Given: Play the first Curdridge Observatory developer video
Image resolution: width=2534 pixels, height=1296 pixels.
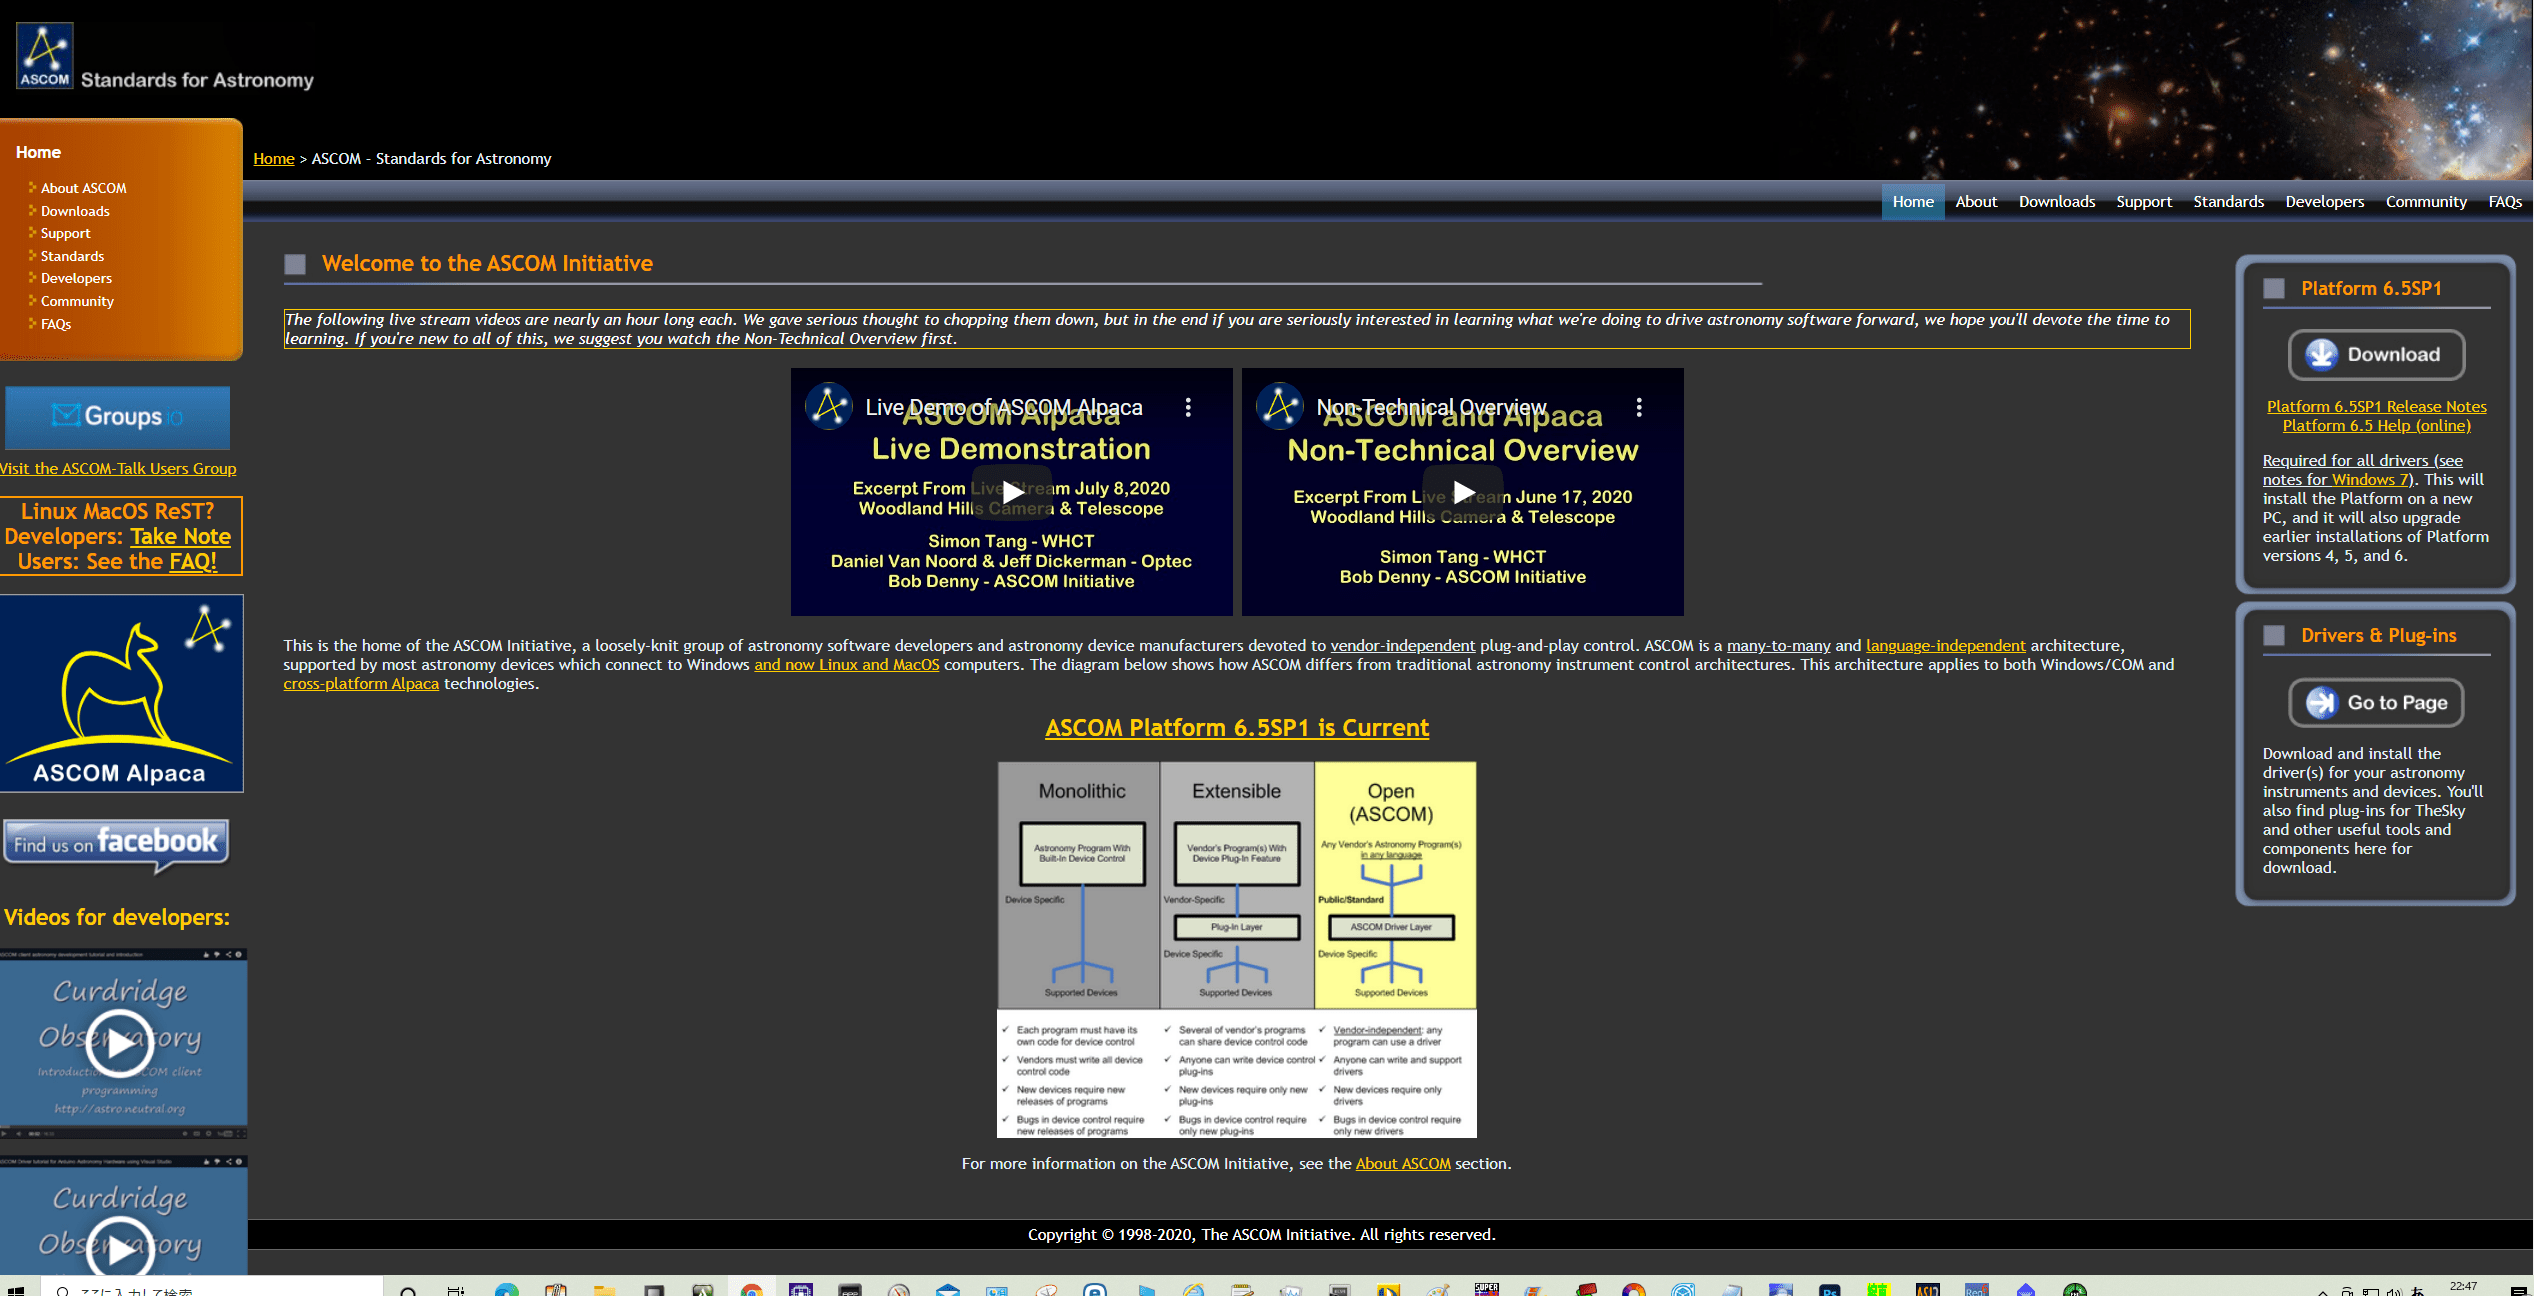Looking at the screenshot, I should 120,1043.
